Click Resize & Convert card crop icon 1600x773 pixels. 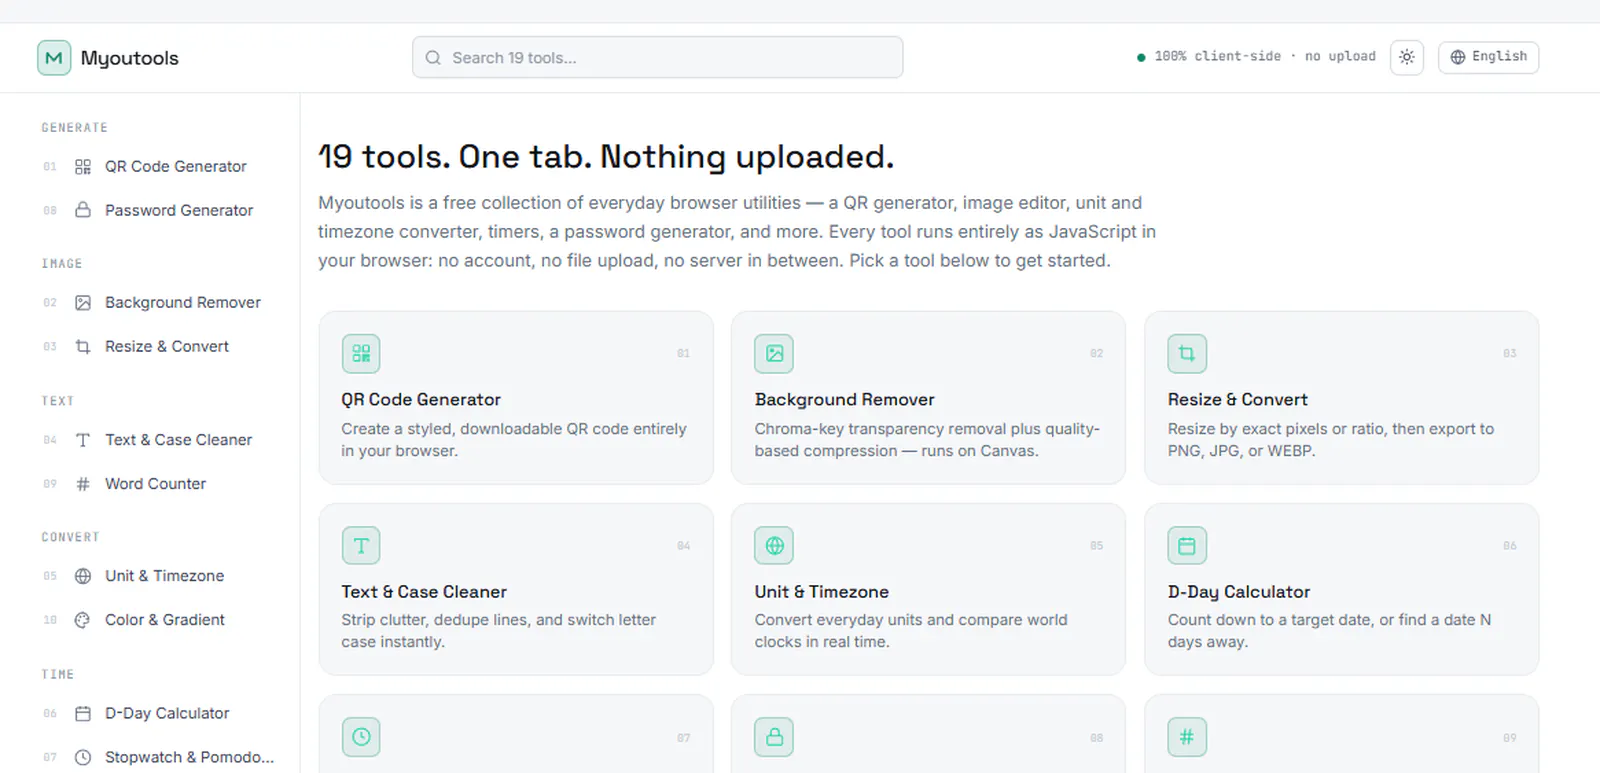coord(1187,353)
